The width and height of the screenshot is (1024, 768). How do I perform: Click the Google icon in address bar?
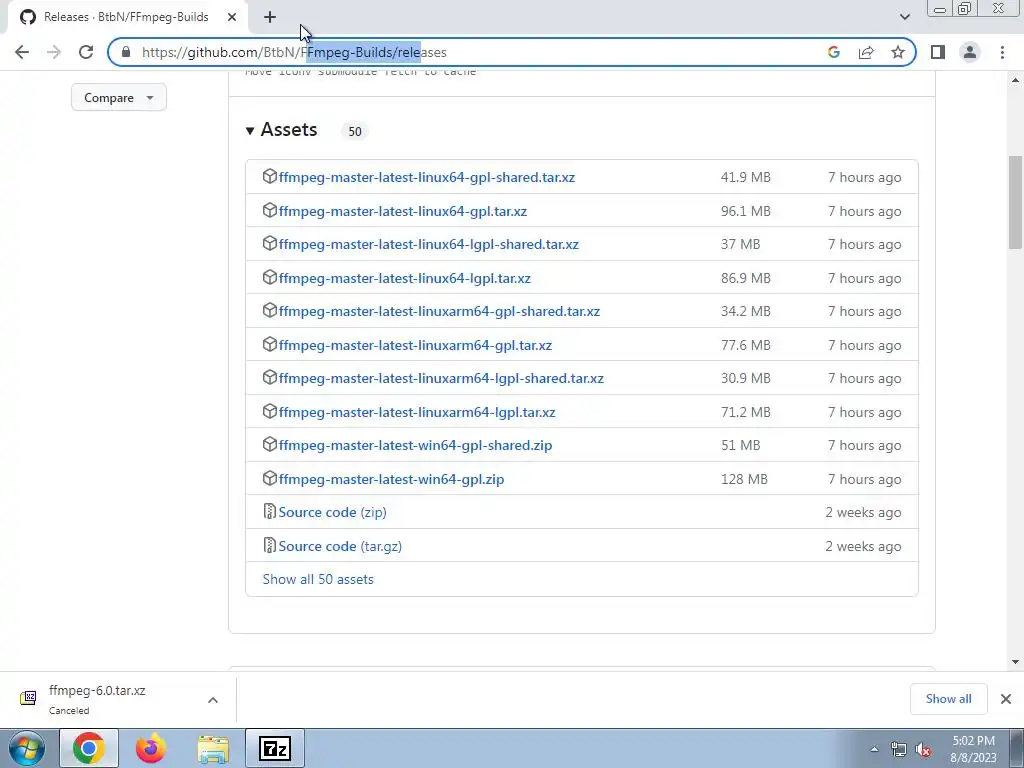tap(833, 52)
